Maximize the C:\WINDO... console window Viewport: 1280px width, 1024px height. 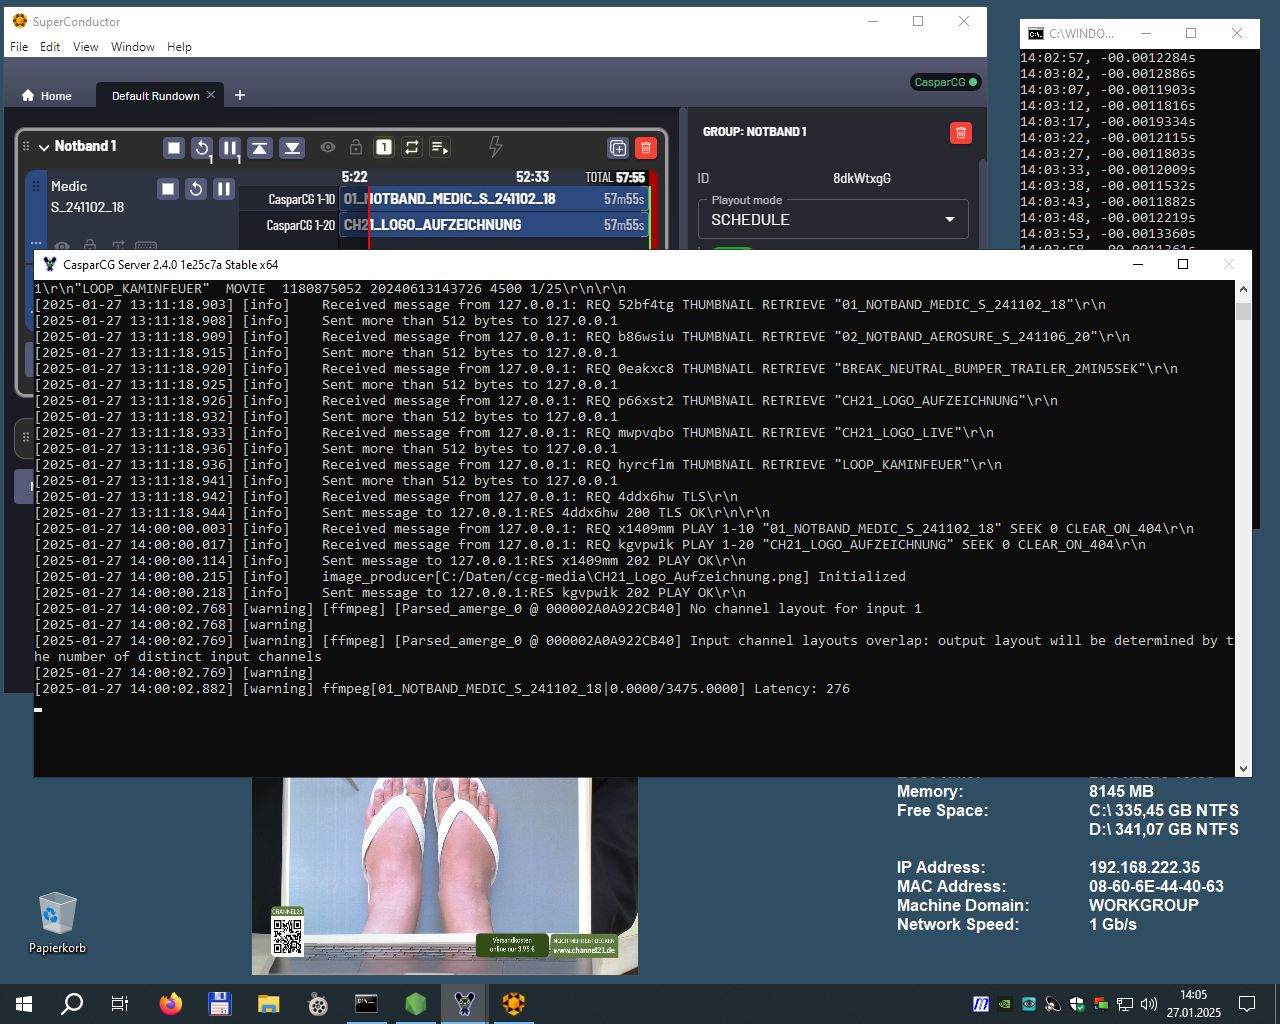click(1191, 33)
